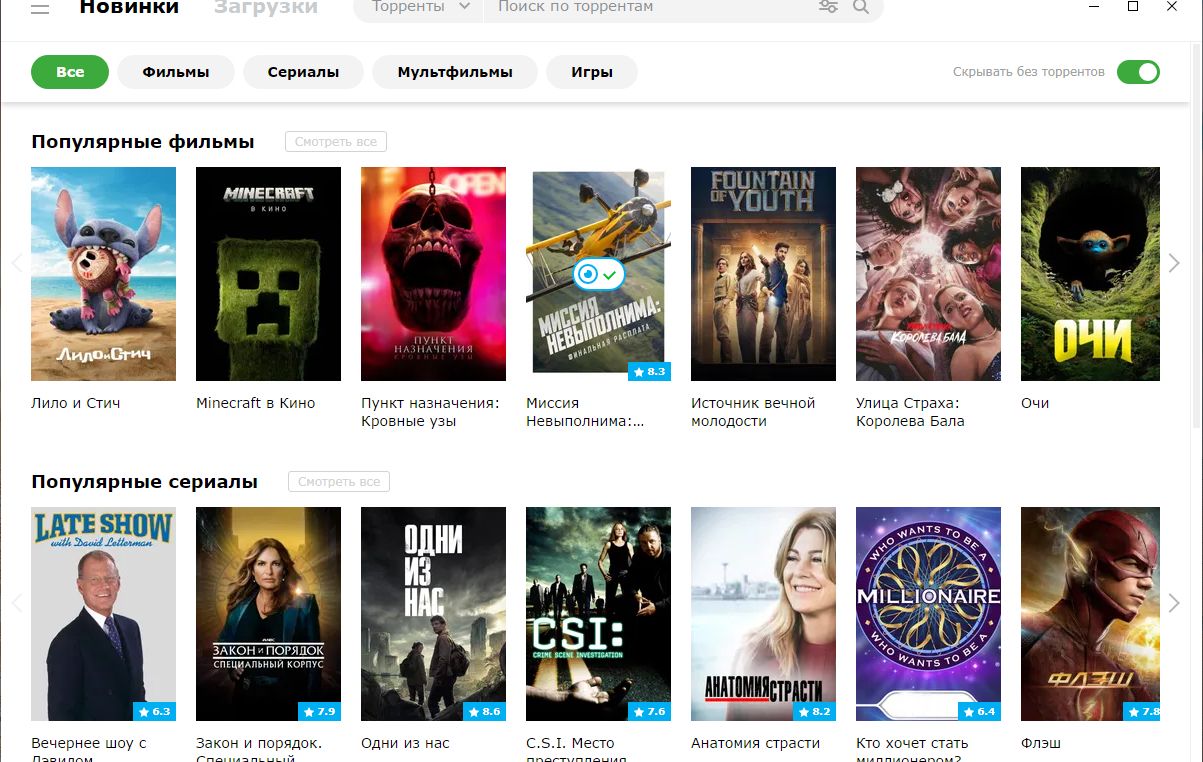
Task: Click the title text "Флэш"
Action: [1041, 743]
